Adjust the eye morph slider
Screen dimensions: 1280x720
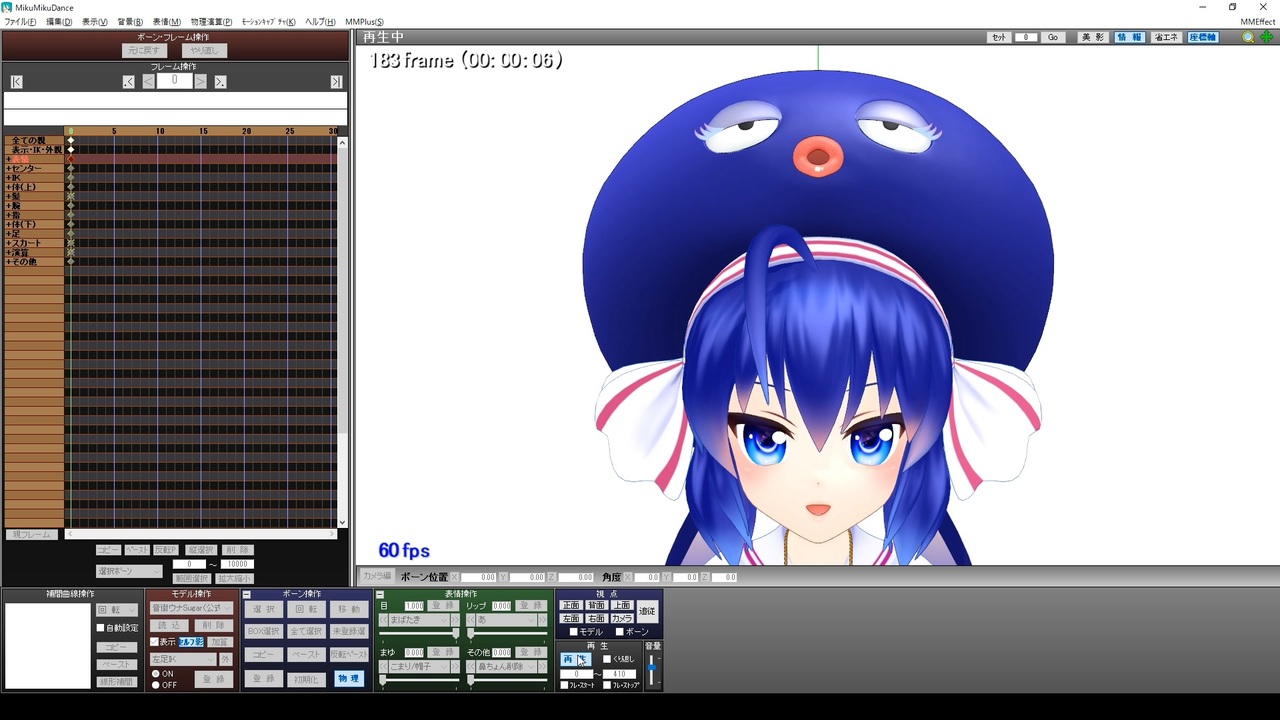[x=420, y=633]
